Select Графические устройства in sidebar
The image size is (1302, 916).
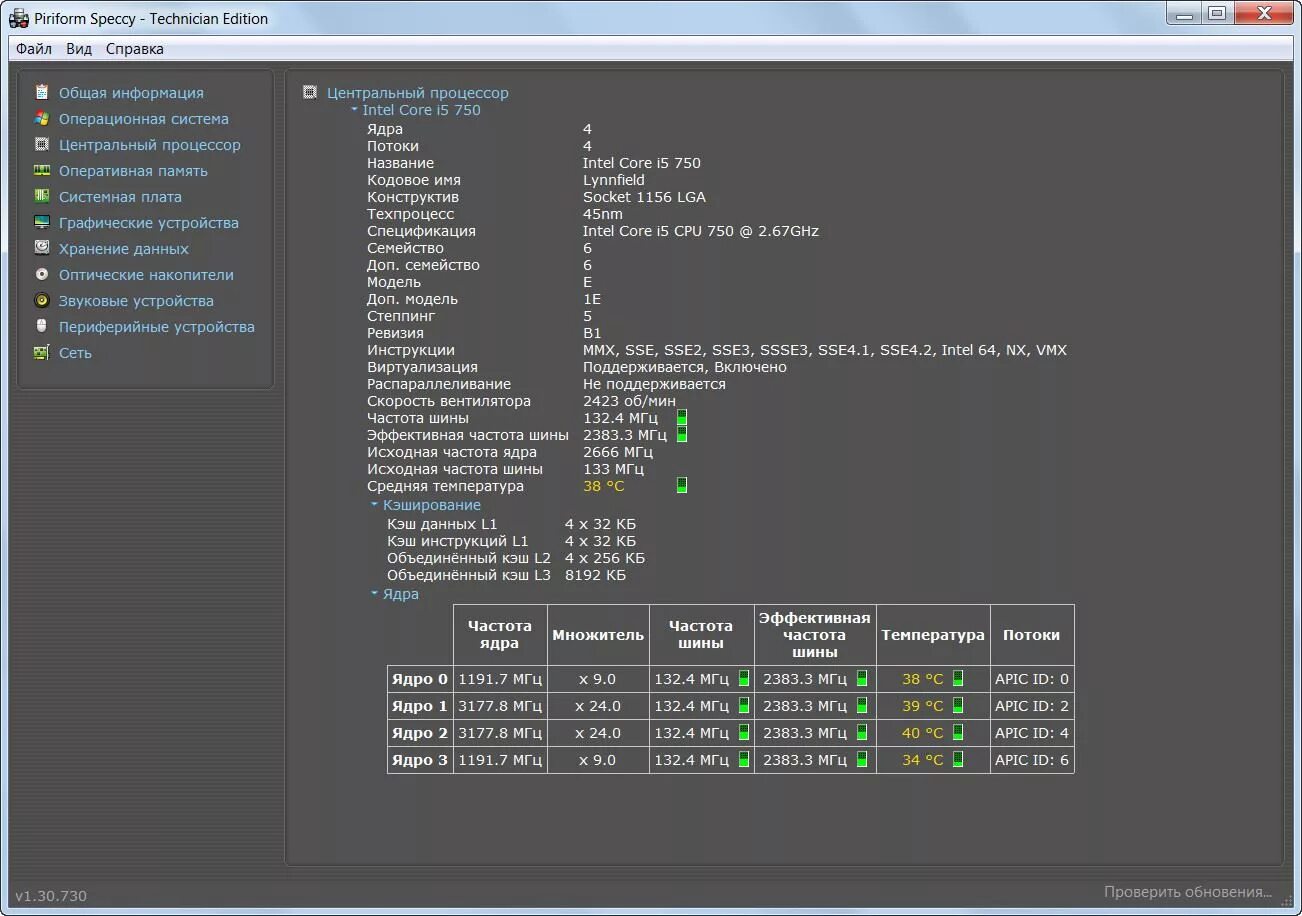(x=149, y=222)
